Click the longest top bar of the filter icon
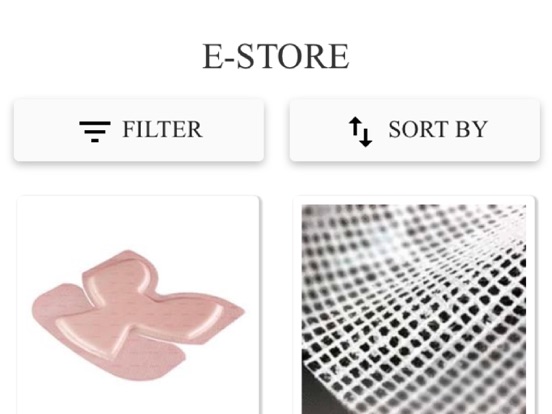552x414 pixels. click(x=95, y=123)
